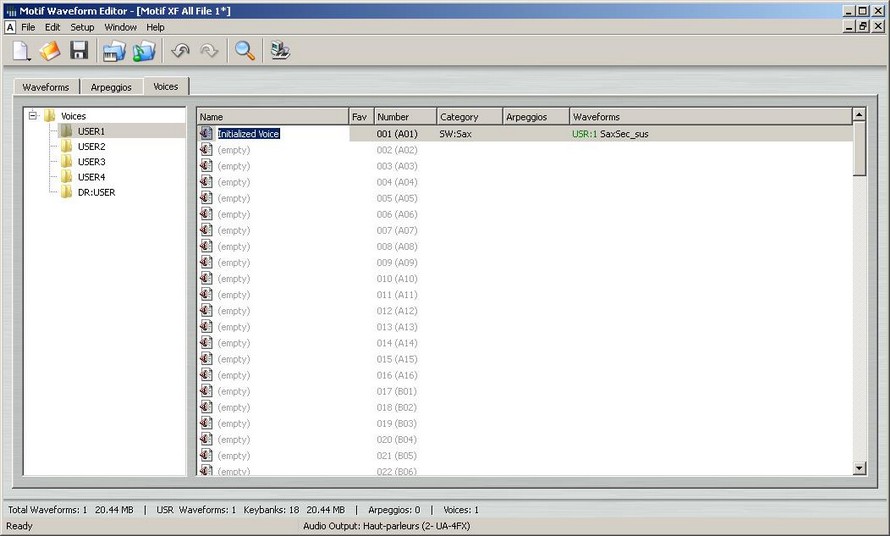Select the DR:USER folder in tree
The width and height of the screenshot is (890, 536).
95,192
